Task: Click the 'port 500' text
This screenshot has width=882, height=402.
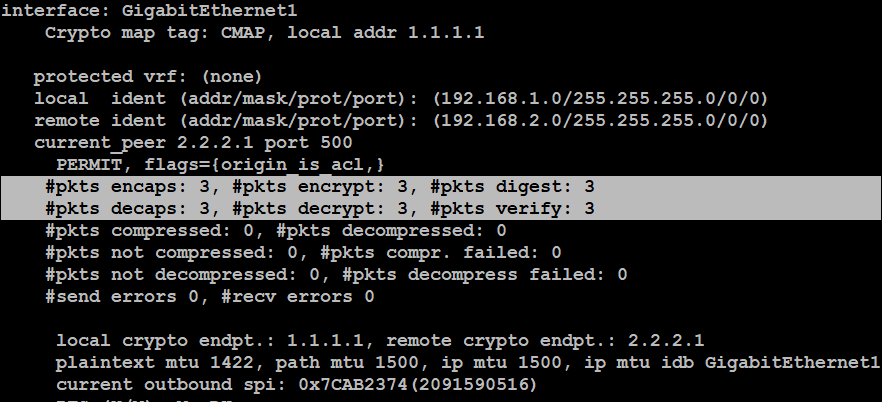Action: coord(308,142)
